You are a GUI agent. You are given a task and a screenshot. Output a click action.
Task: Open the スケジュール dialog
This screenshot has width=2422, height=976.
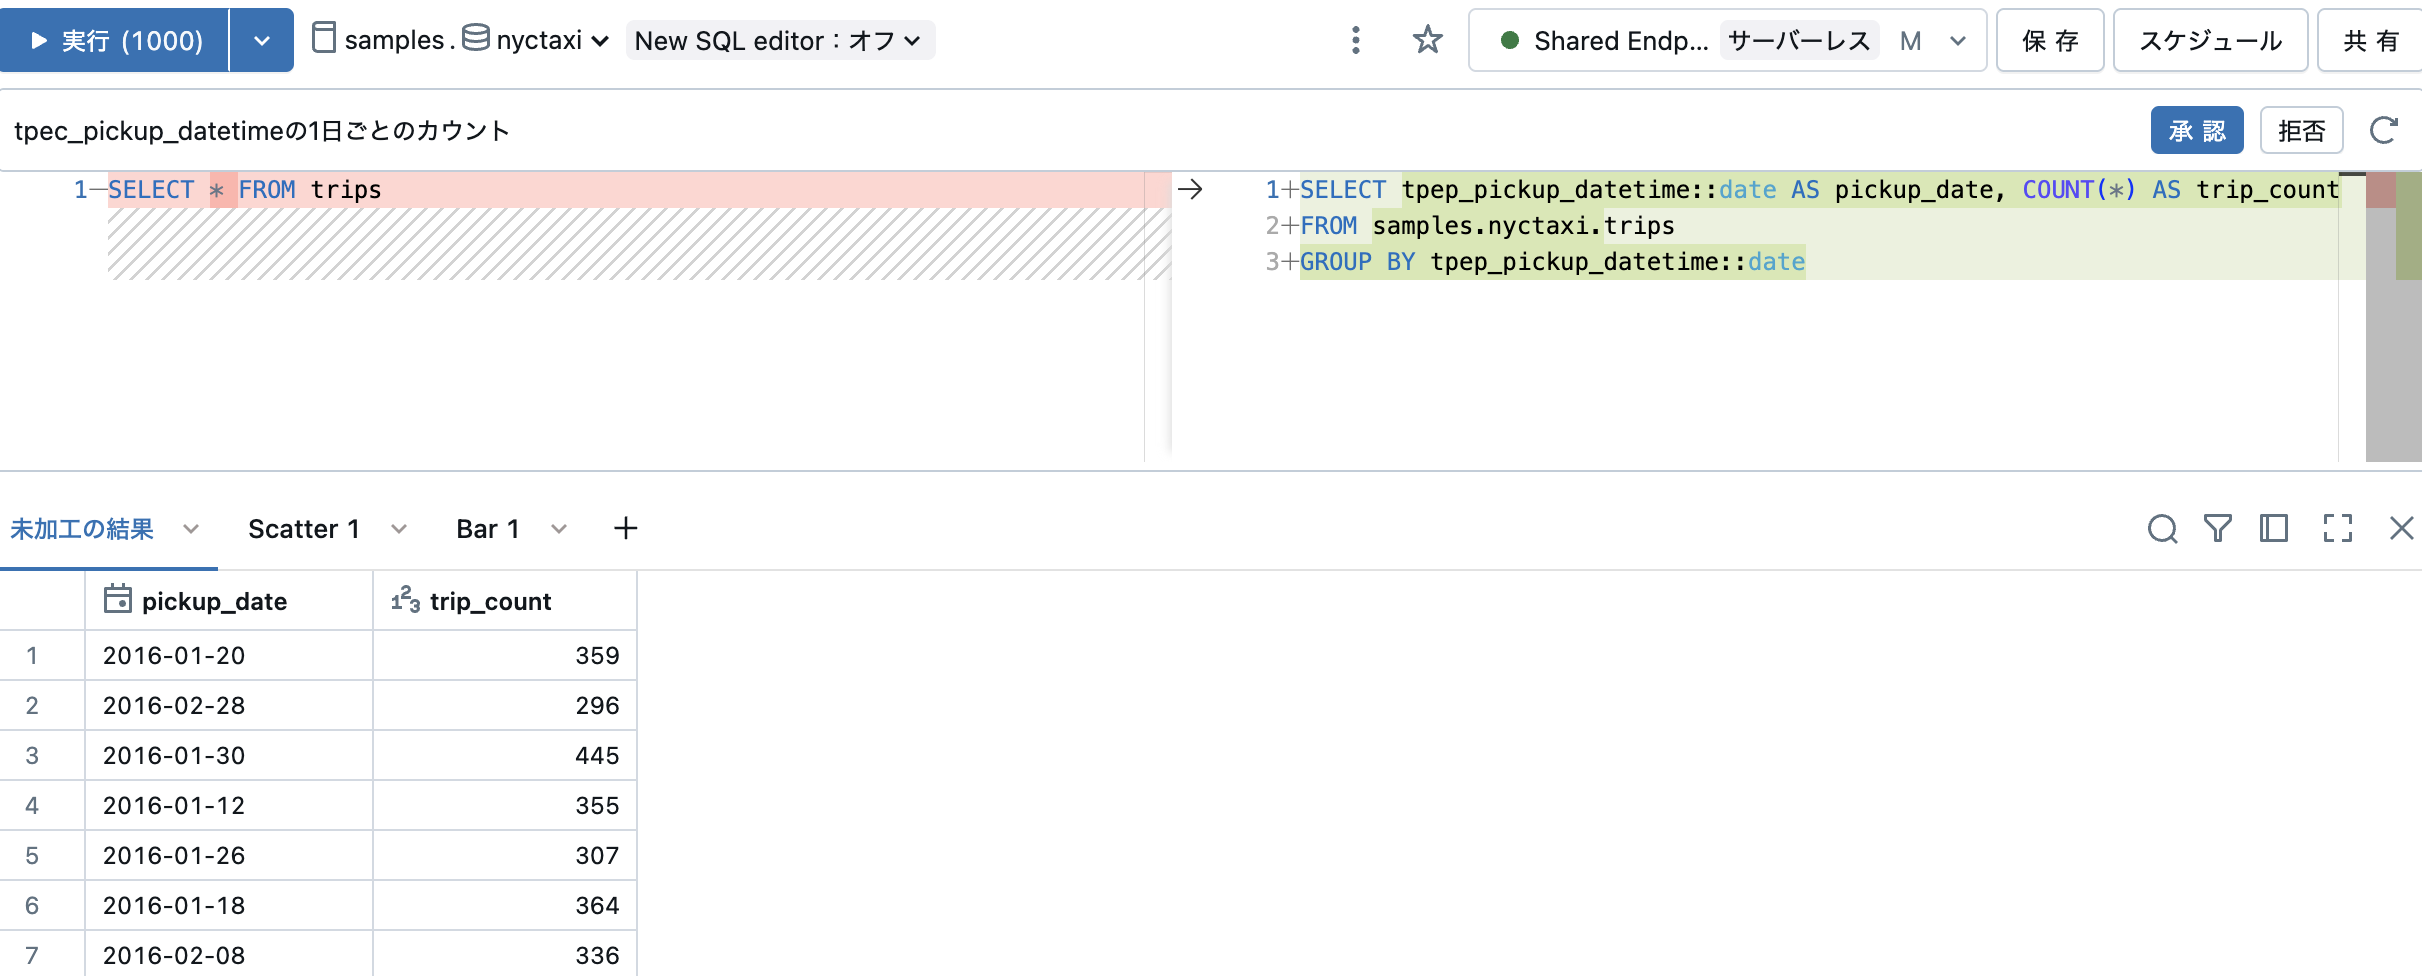click(x=2210, y=40)
